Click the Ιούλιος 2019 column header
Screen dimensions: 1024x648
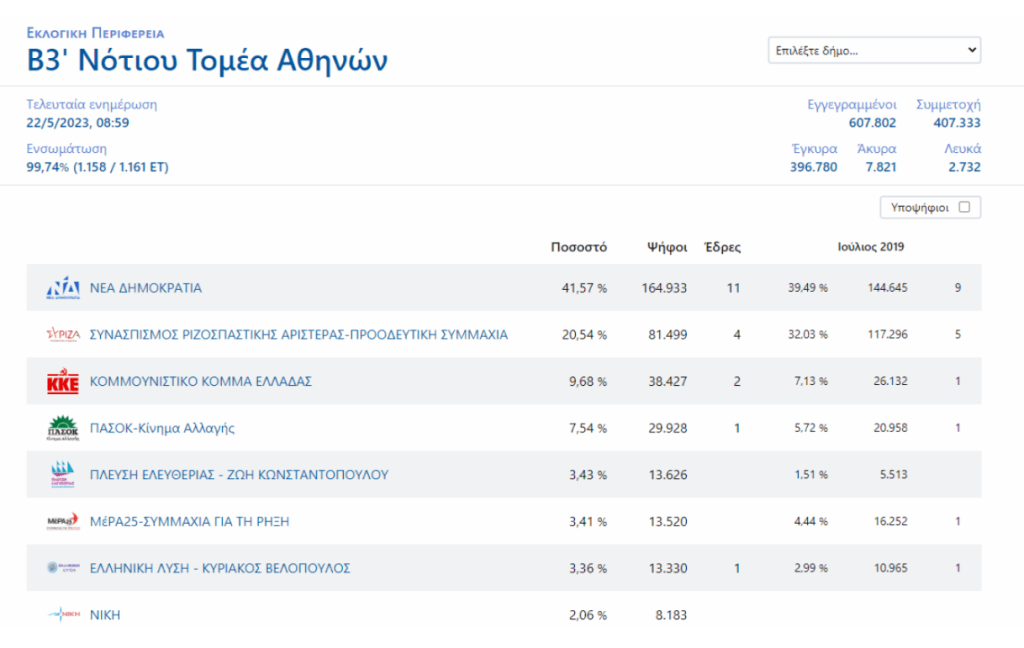[x=870, y=247]
